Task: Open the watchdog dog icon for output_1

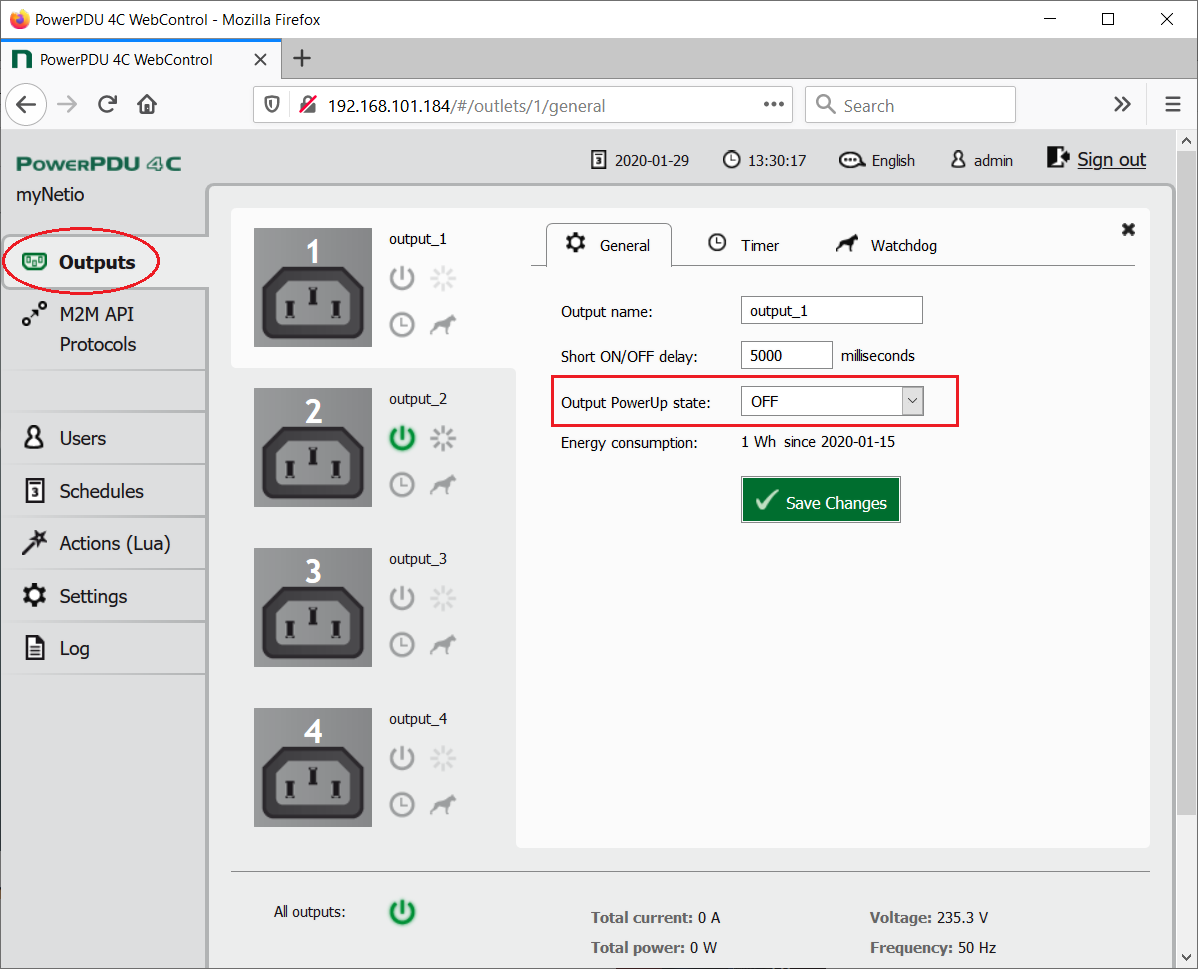Action: pyautogui.click(x=443, y=325)
